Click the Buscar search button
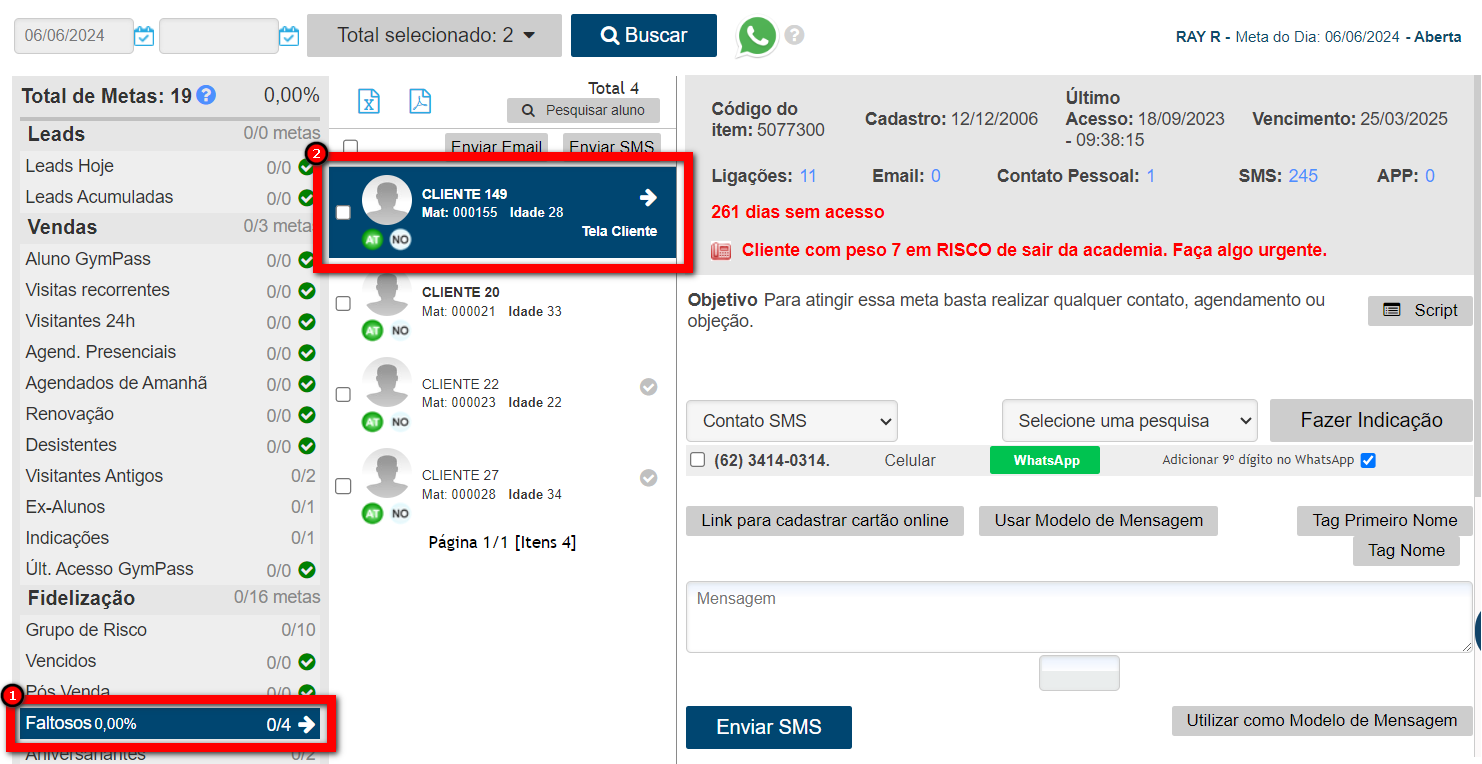The height and width of the screenshot is (764, 1482). 643,36
